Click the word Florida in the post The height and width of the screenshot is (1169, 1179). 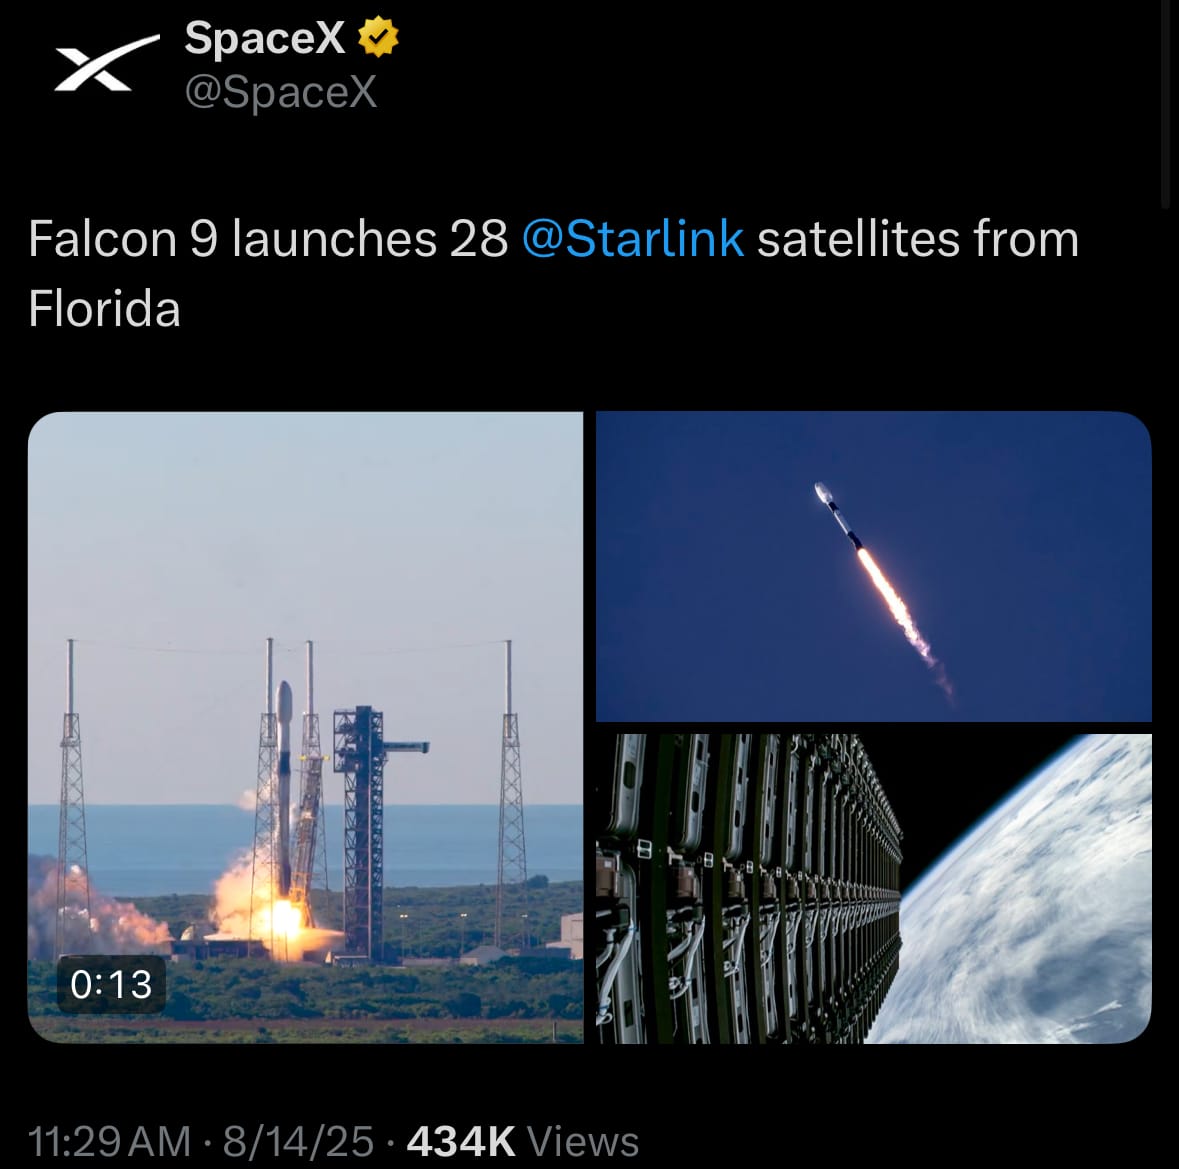[105, 308]
